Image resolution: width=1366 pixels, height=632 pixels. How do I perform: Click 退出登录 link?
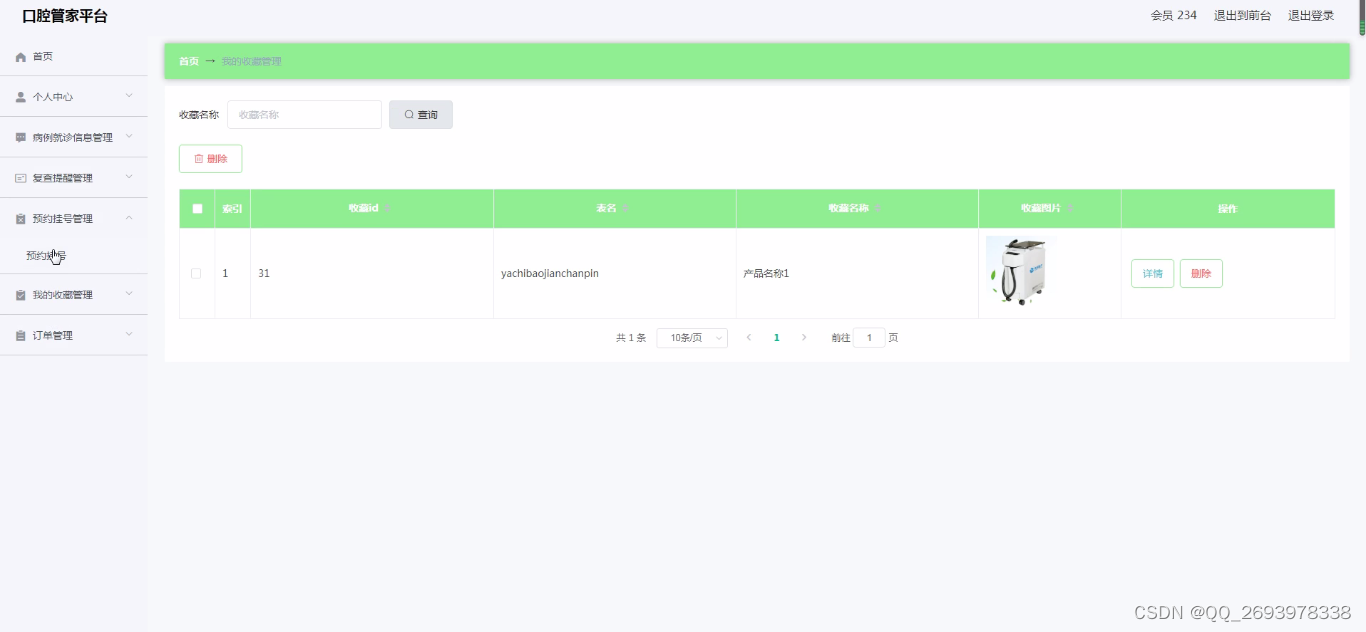coord(1311,15)
